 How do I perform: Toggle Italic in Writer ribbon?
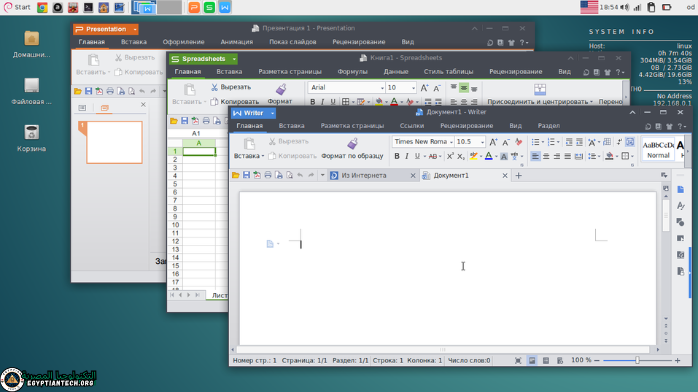click(x=407, y=156)
